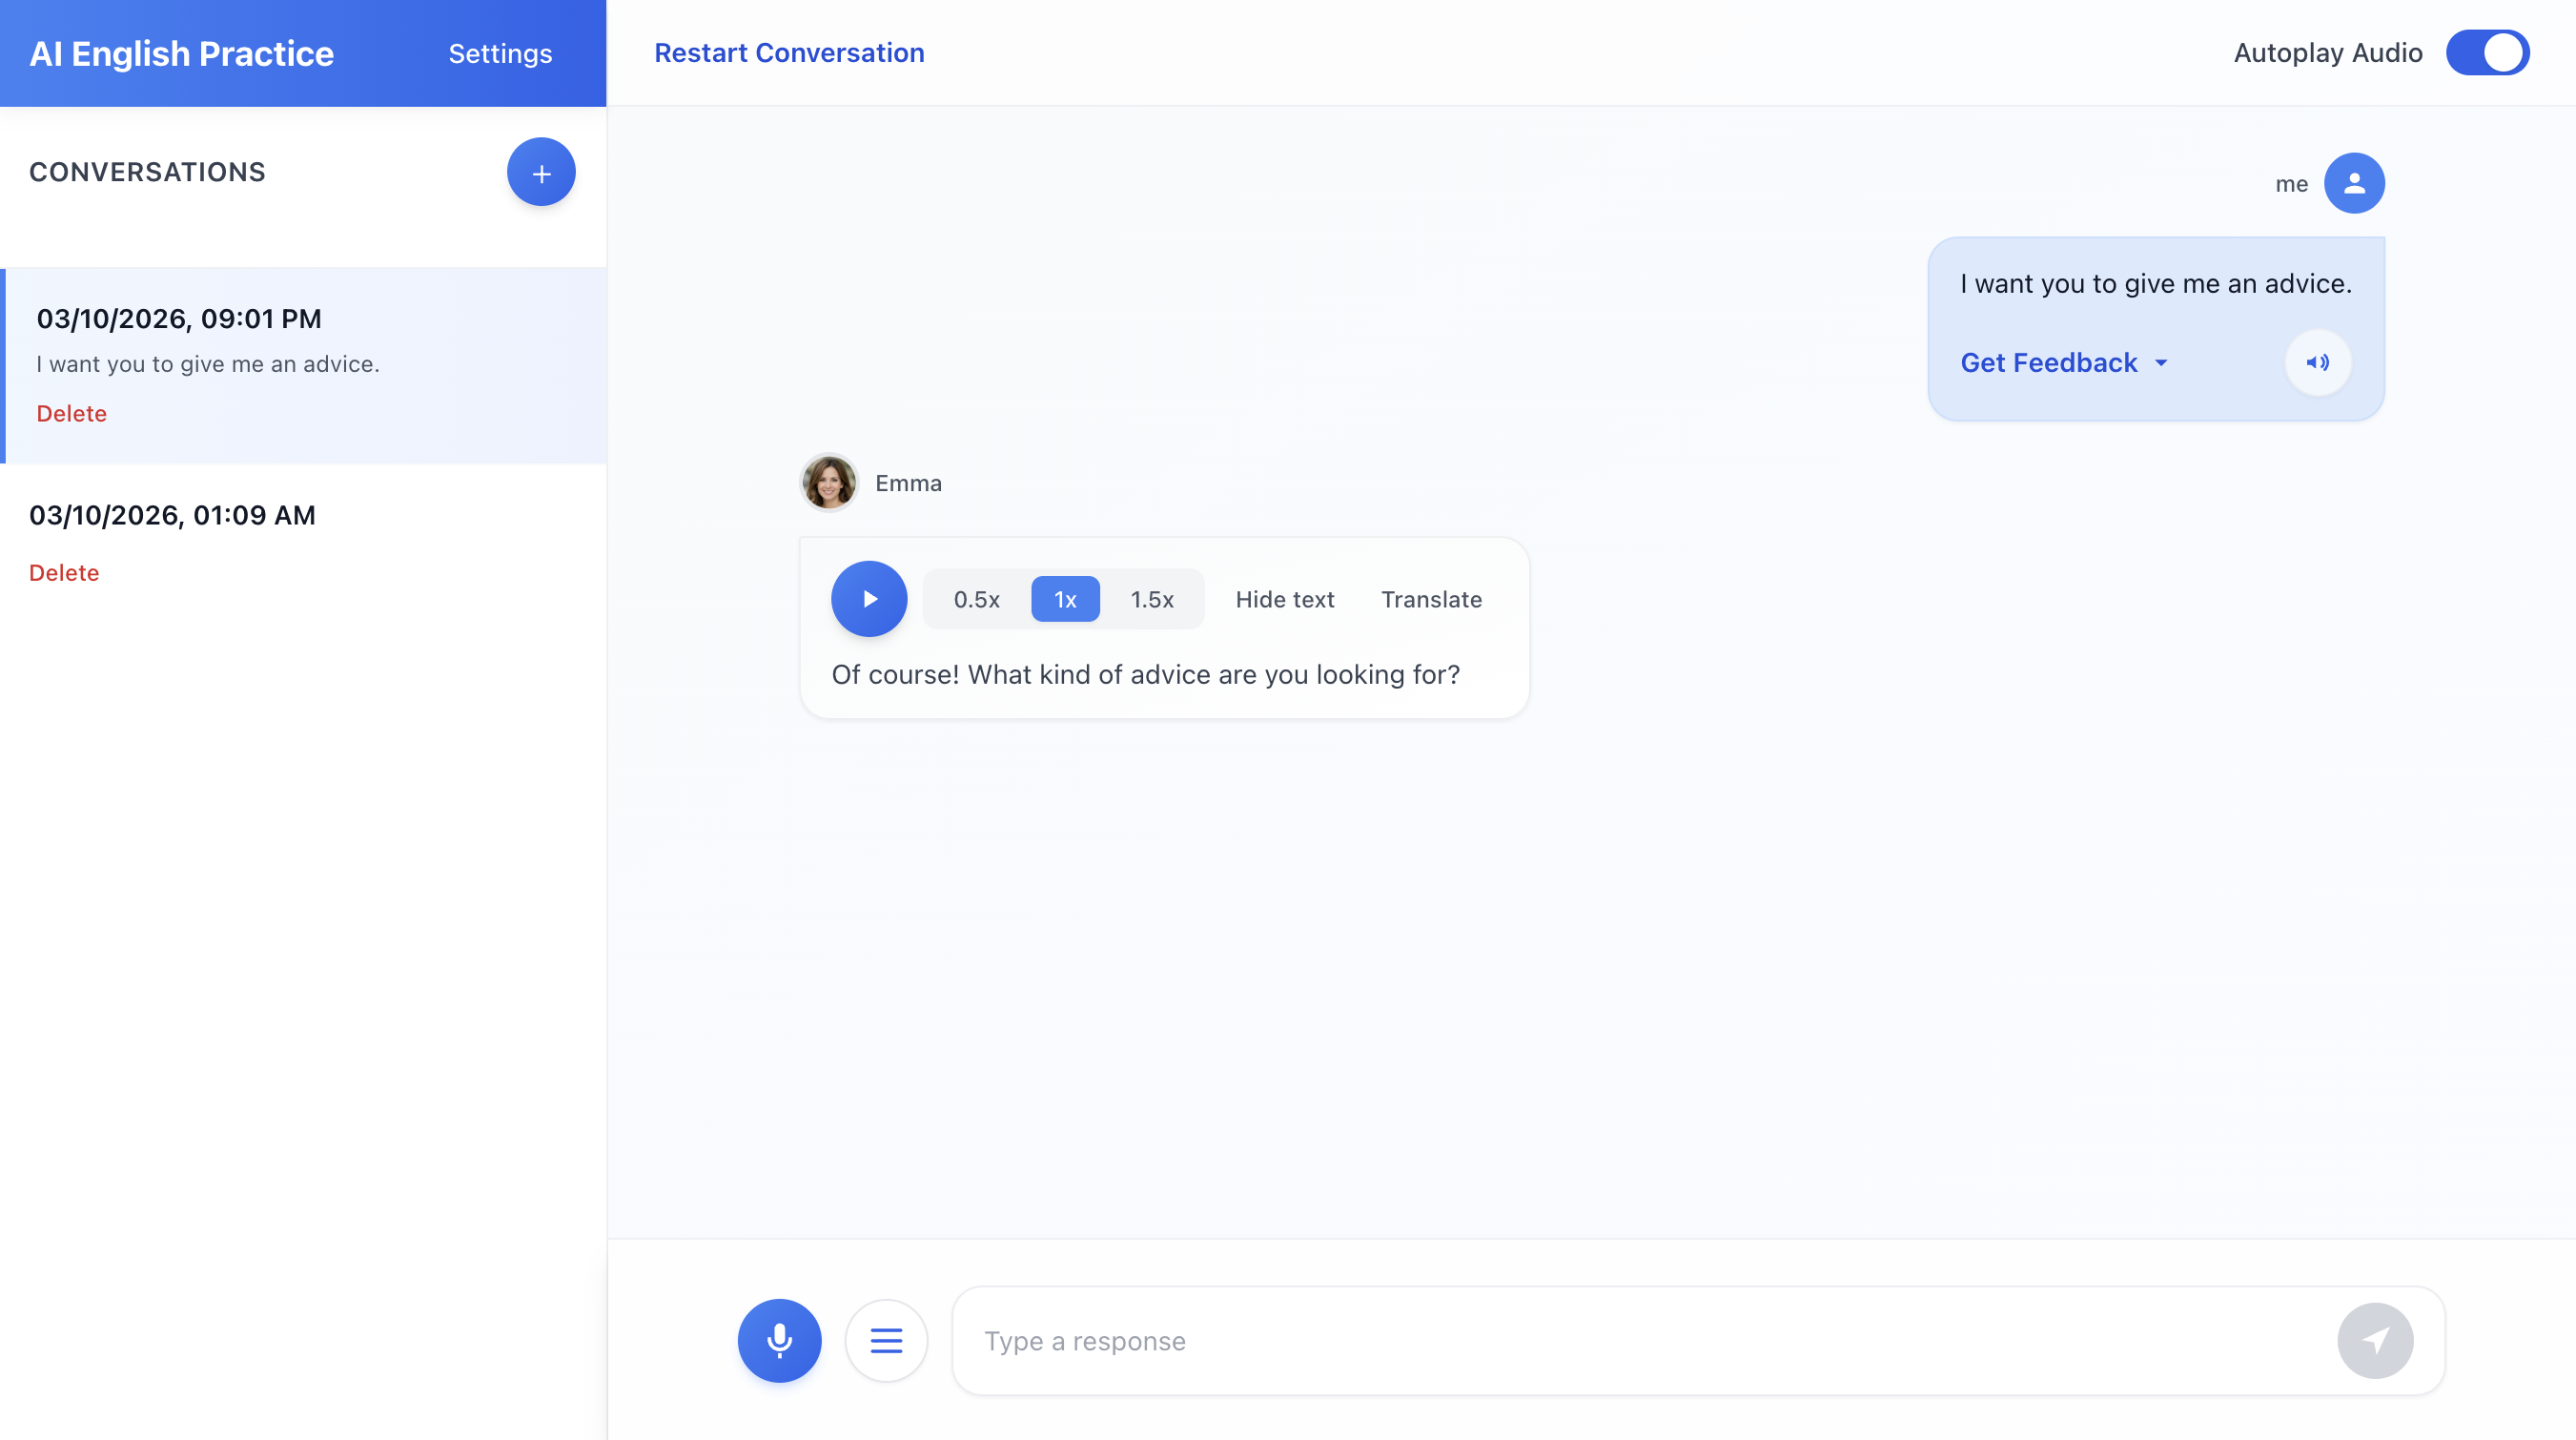Open the 01:09 AM conversation
The height and width of the screenshot is (1440, 2576).
(x=172, y=515)
